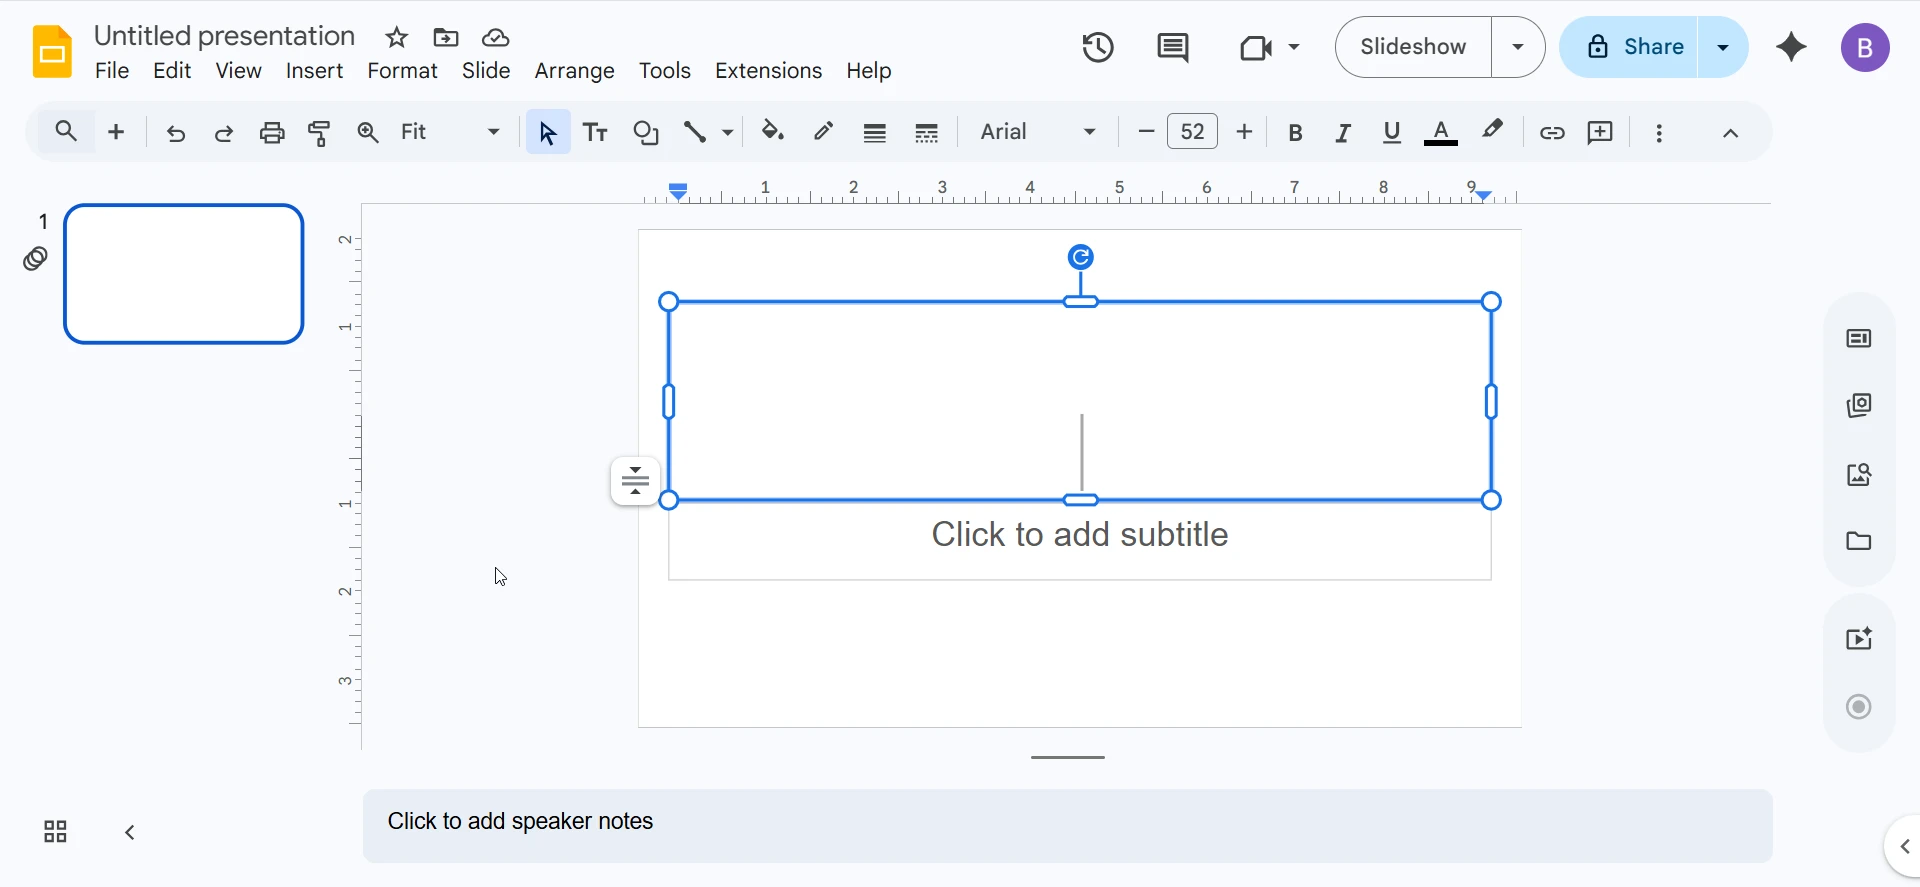Toggle Bold formatting

coord(1295,132)
